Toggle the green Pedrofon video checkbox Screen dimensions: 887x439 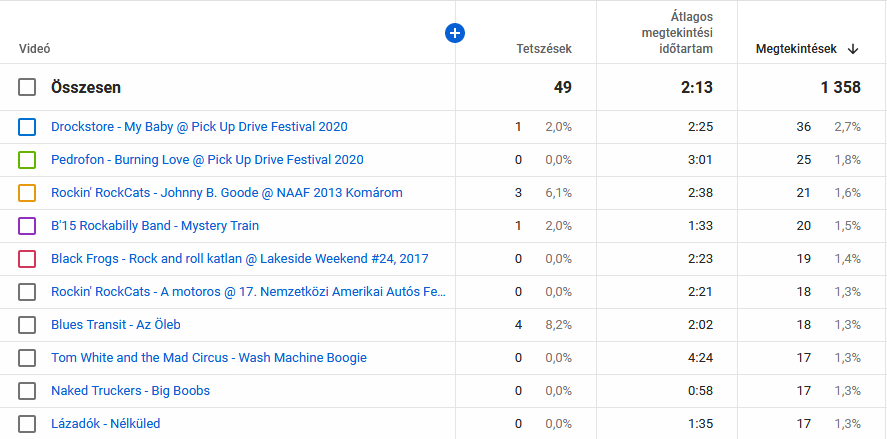tap(27, 160)
